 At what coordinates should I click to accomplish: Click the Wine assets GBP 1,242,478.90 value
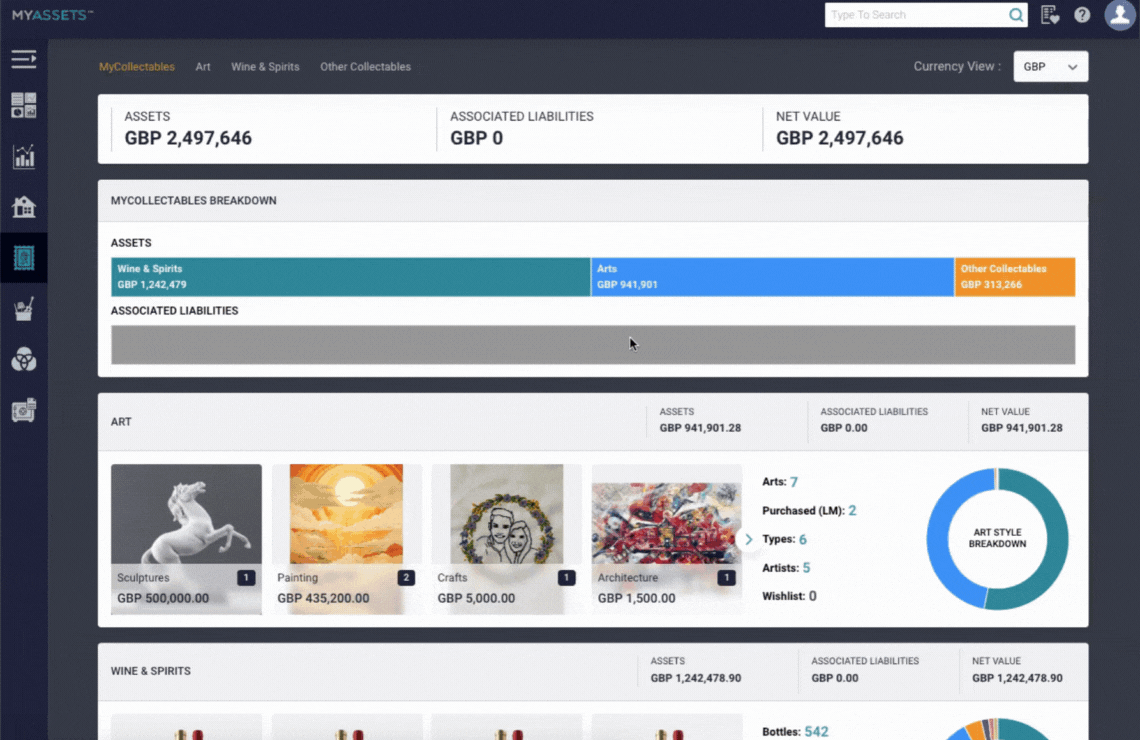tap(696, 678)
